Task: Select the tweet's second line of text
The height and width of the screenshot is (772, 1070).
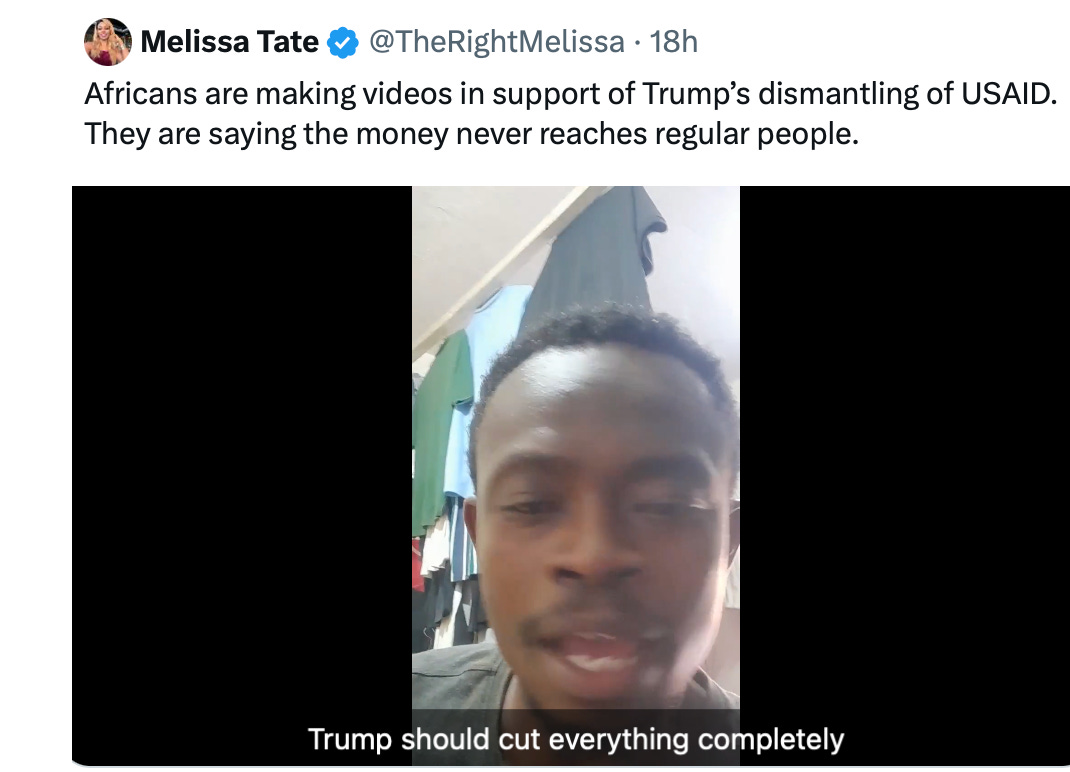Action: coord(472,134)
